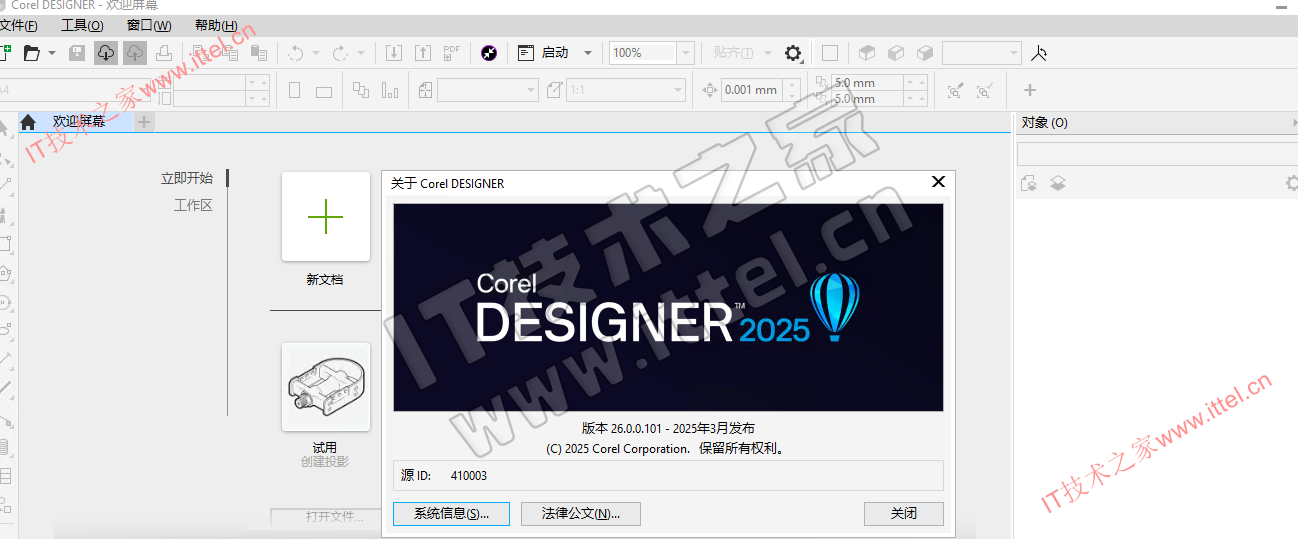Open the 启动 launcher dropdown
The height and width of the screenshot is (539, 1298).
pos(588,53)
